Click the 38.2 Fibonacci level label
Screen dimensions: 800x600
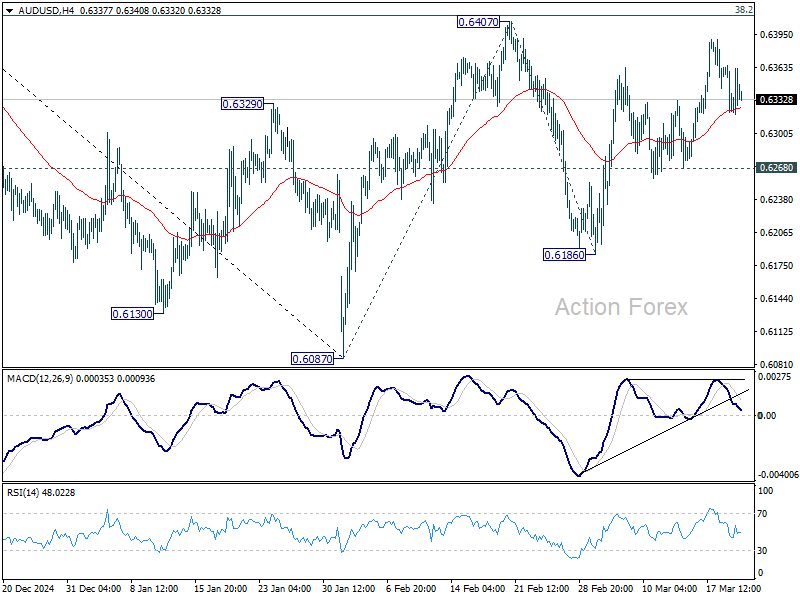[744, 10]
